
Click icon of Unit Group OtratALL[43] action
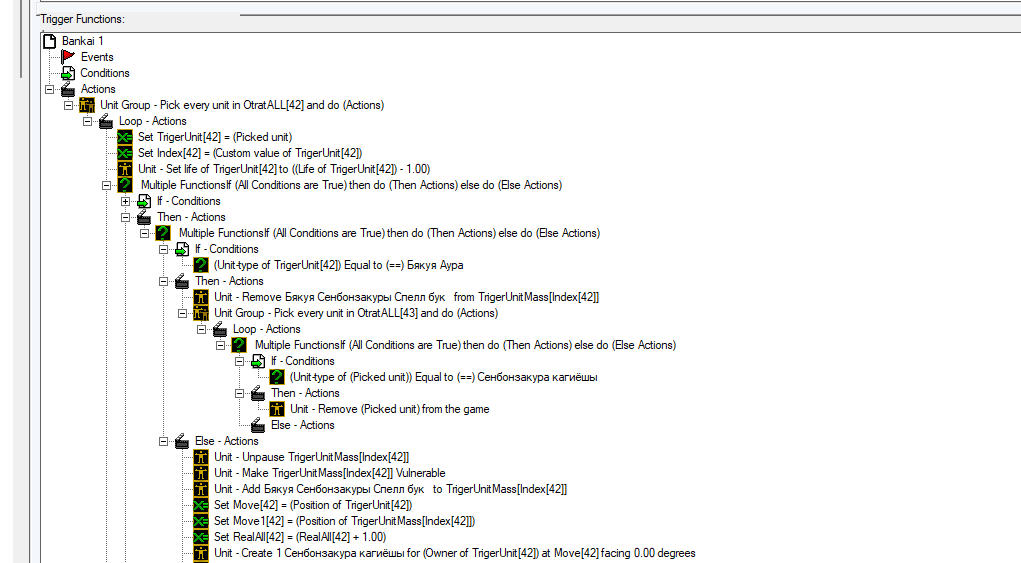click(x=201, y=313)
